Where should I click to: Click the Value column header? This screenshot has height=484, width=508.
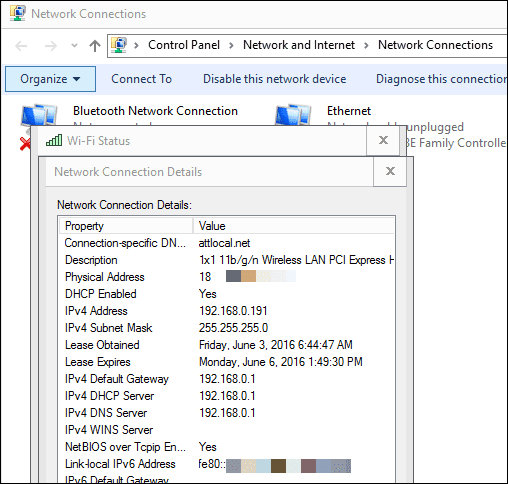[293, 226]
